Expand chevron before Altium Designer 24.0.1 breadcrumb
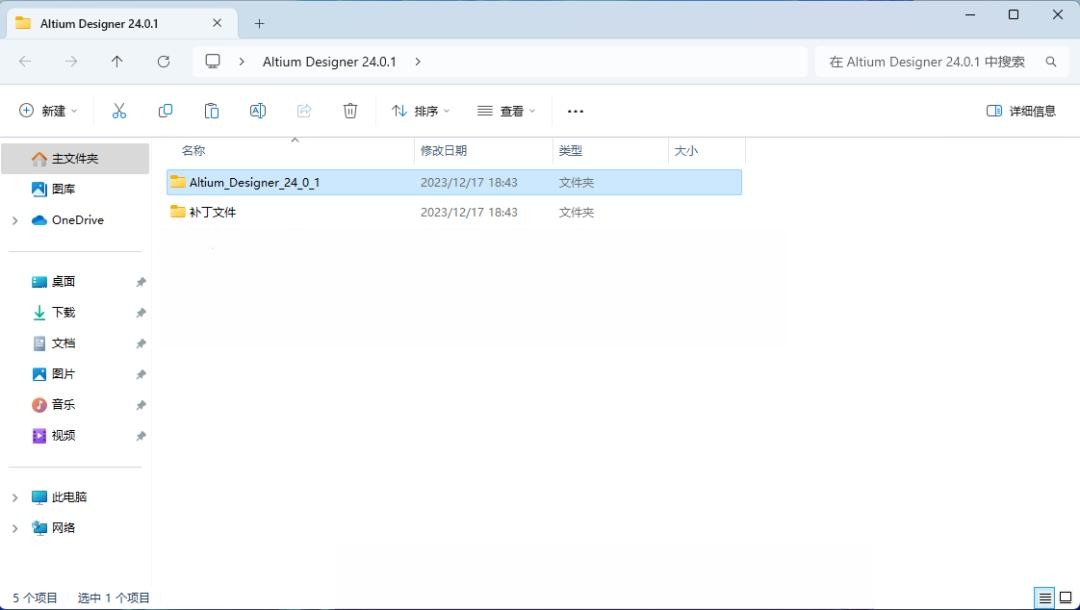 [241, 61]
